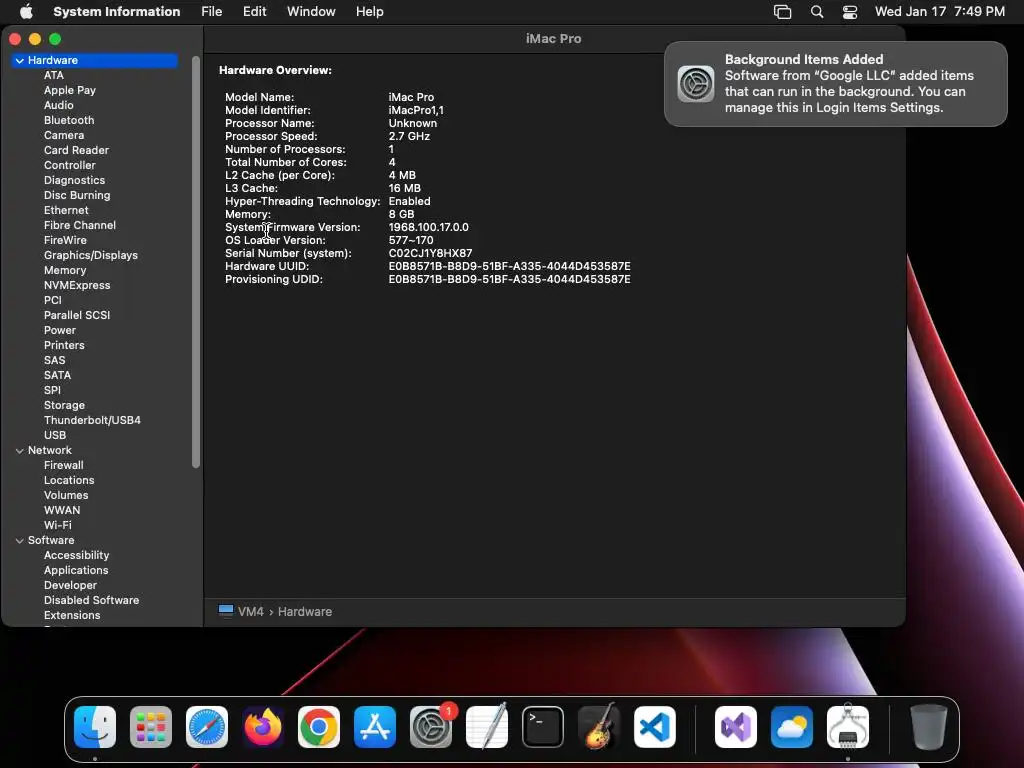Image resolution: width=1024 pixels, height=768 pixels.
Task: Select ATA in the sidebar
Action: 54,75
